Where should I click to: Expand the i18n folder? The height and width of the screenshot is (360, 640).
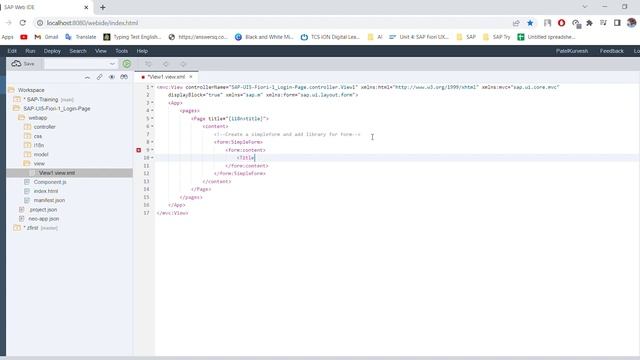pyautogui.click(x=27, y=145)
